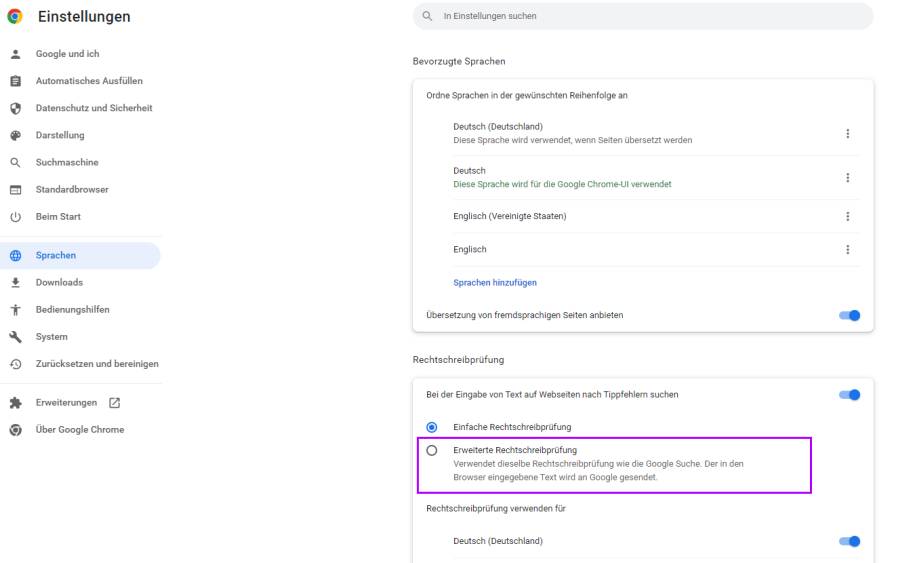Open the three-dot menu for Englisch (Vereinigte Staaten)

[847, 216]
